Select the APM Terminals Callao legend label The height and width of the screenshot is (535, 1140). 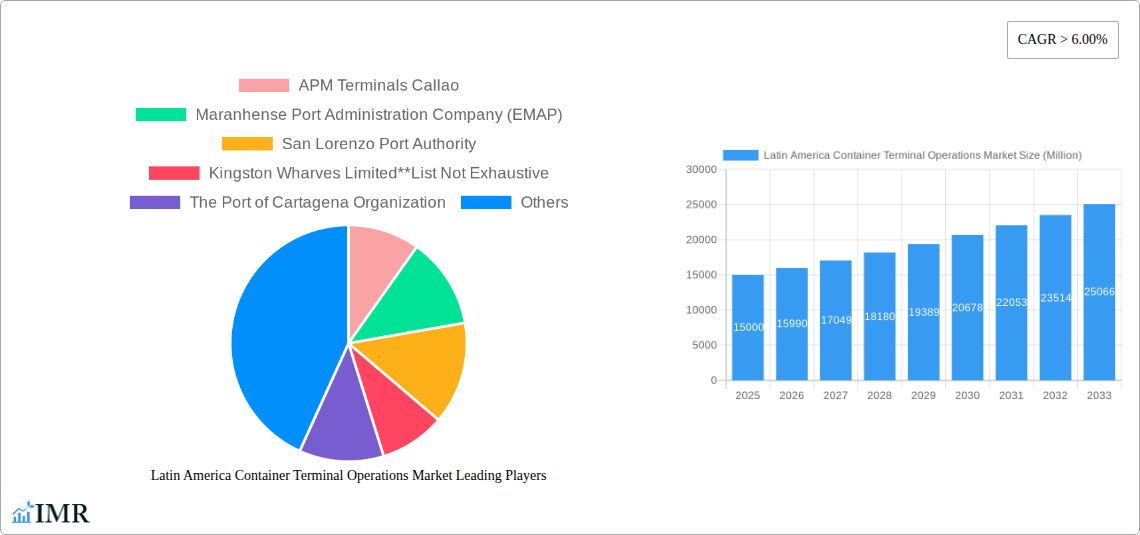coord(379,86)
